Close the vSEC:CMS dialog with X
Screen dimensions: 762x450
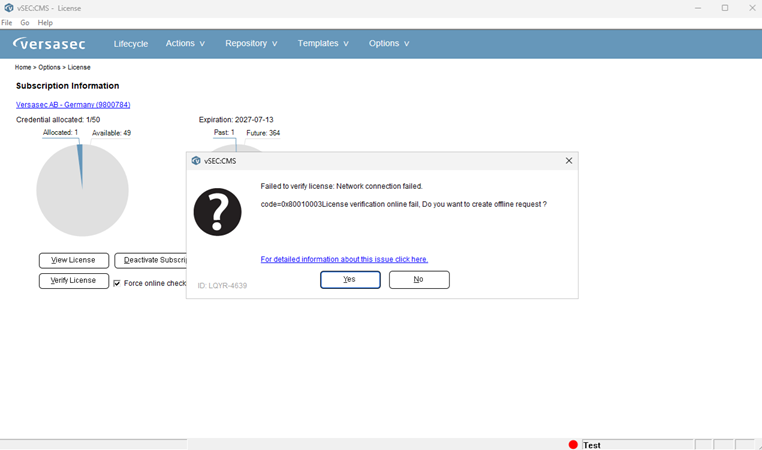(569, 161)
